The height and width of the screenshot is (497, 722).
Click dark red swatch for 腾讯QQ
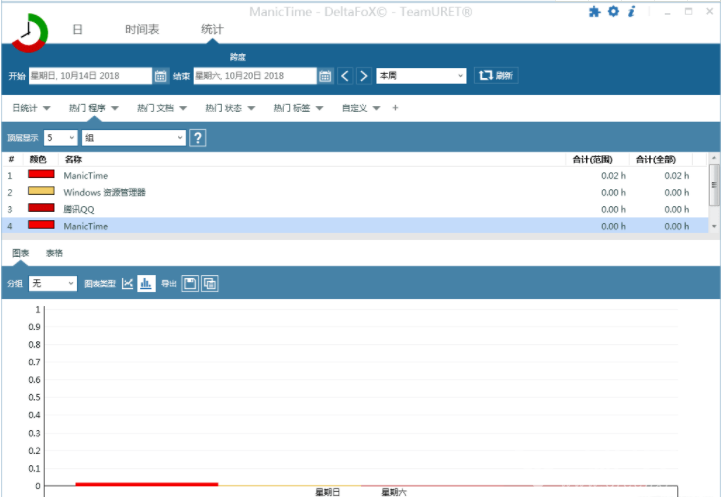point(41,208)
